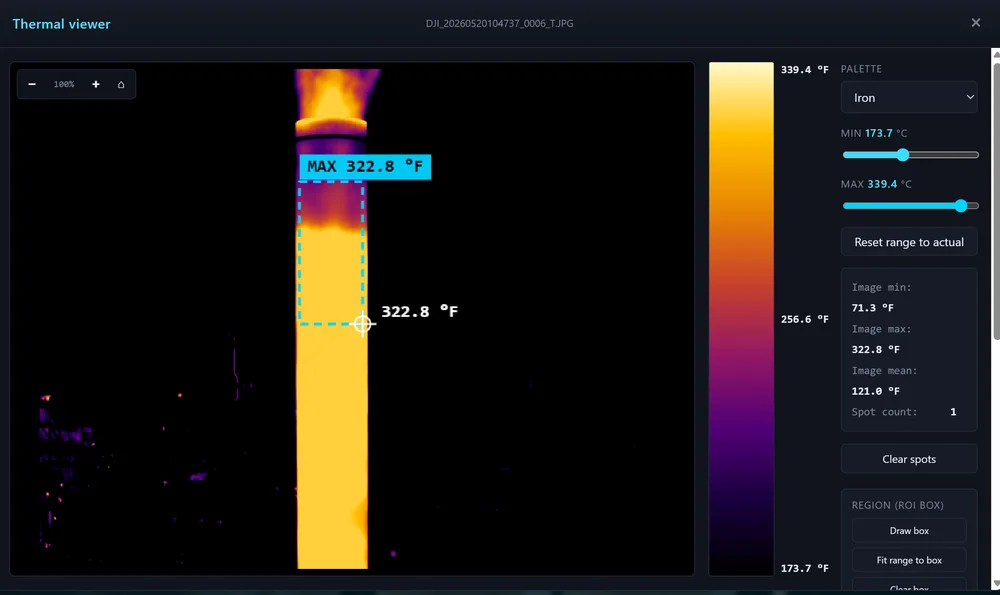Click the 339.4 °F scale top label
Screen dimensions: 1000x595
805,70
